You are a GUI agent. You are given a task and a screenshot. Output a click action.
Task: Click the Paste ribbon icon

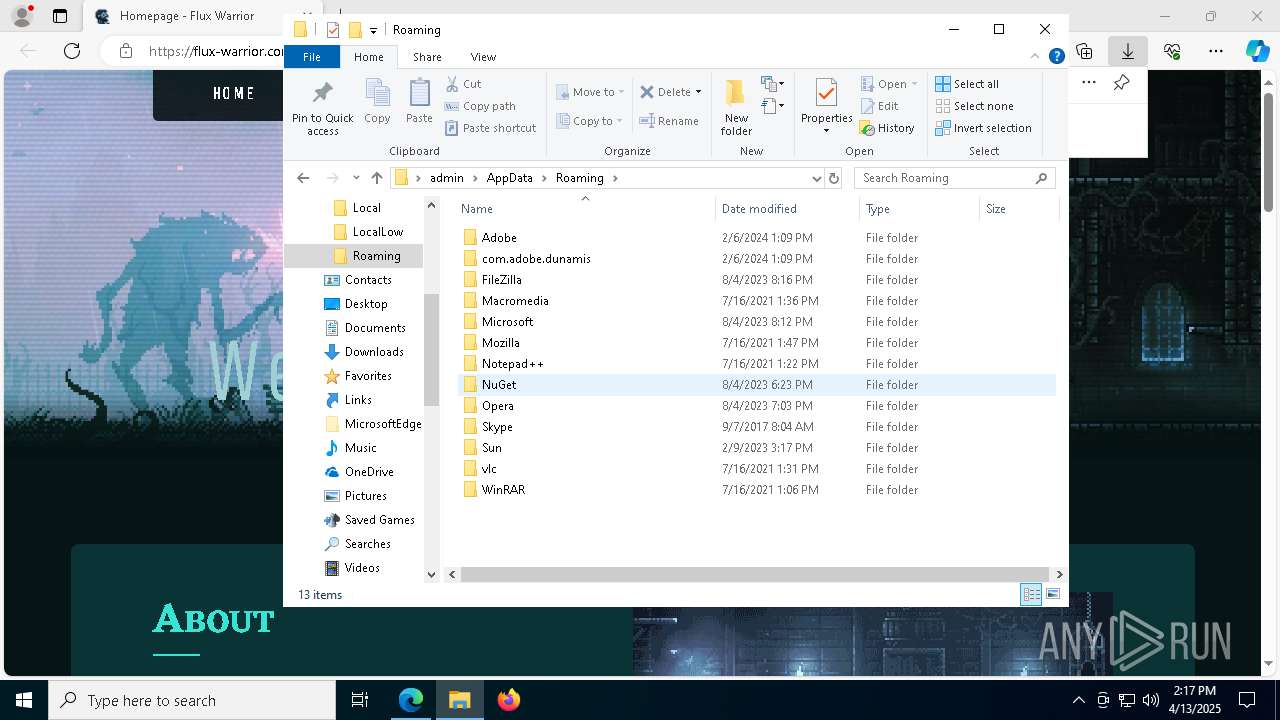(419, 102)
